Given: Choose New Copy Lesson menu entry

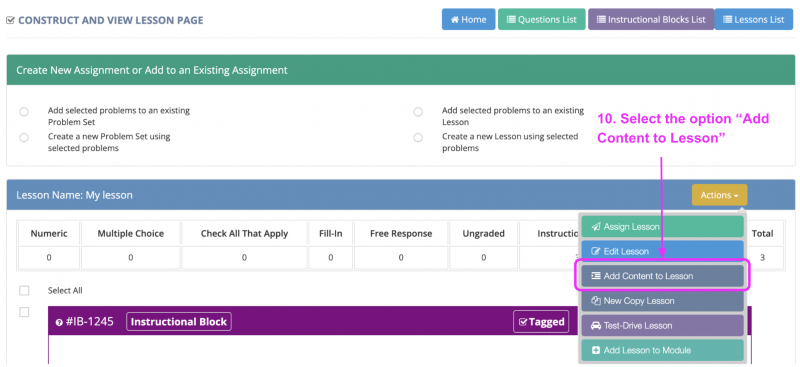Looking at the screenshot, I should [x=662, y=301].
